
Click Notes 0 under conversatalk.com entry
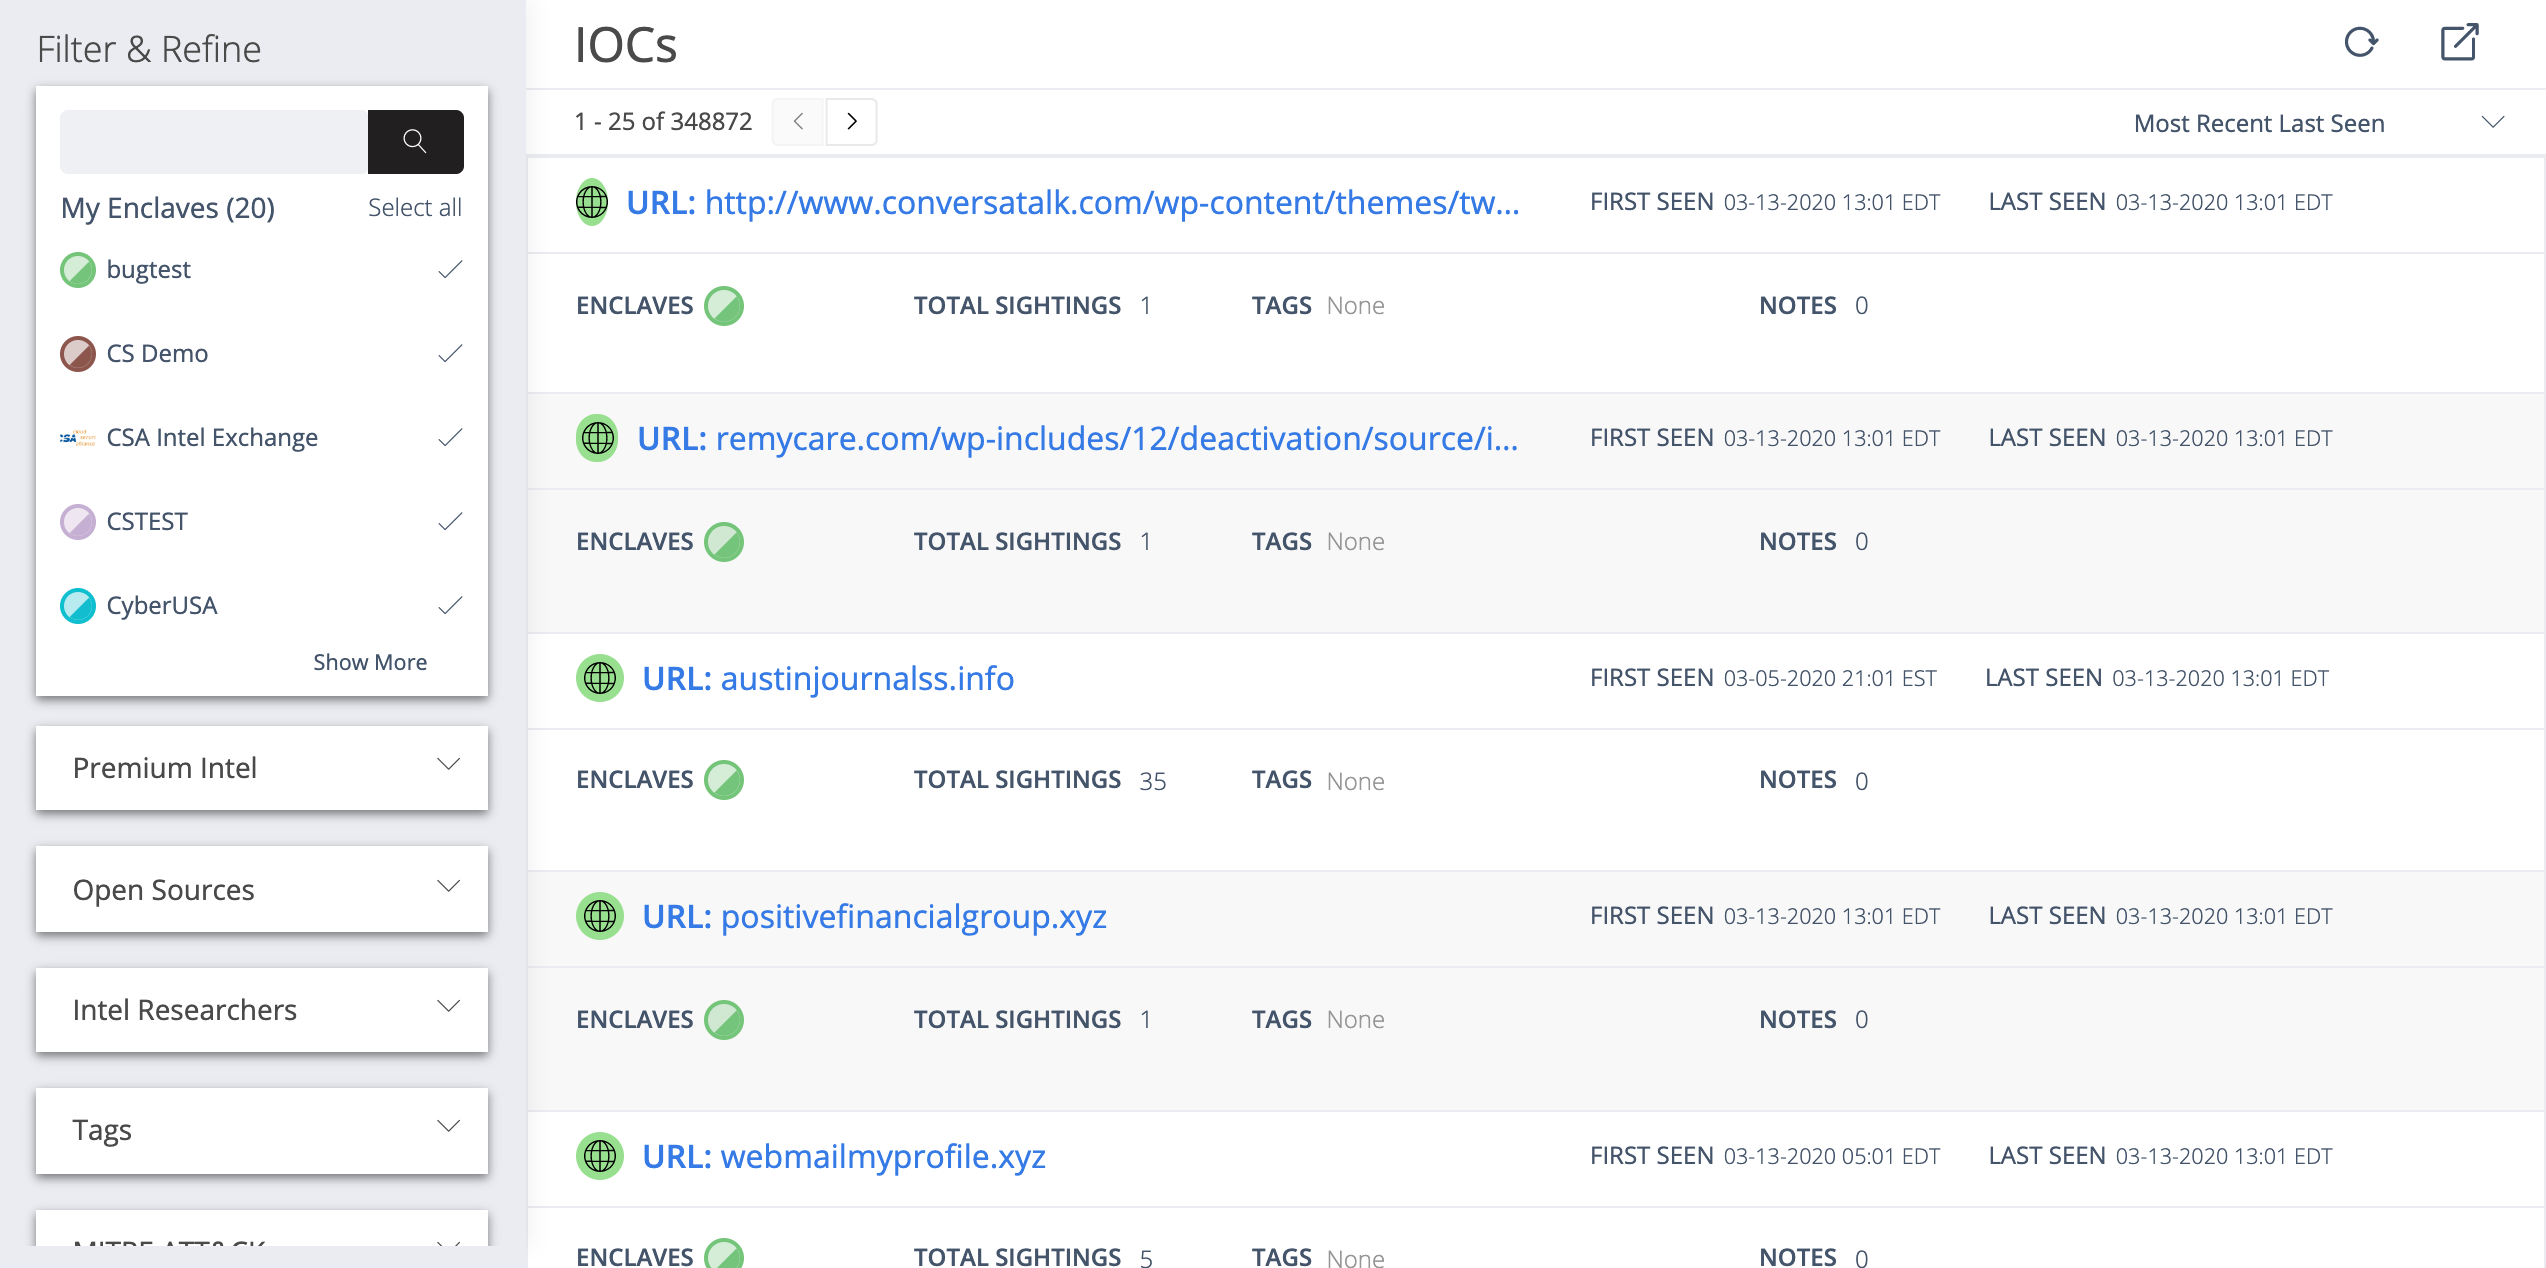1814,306
